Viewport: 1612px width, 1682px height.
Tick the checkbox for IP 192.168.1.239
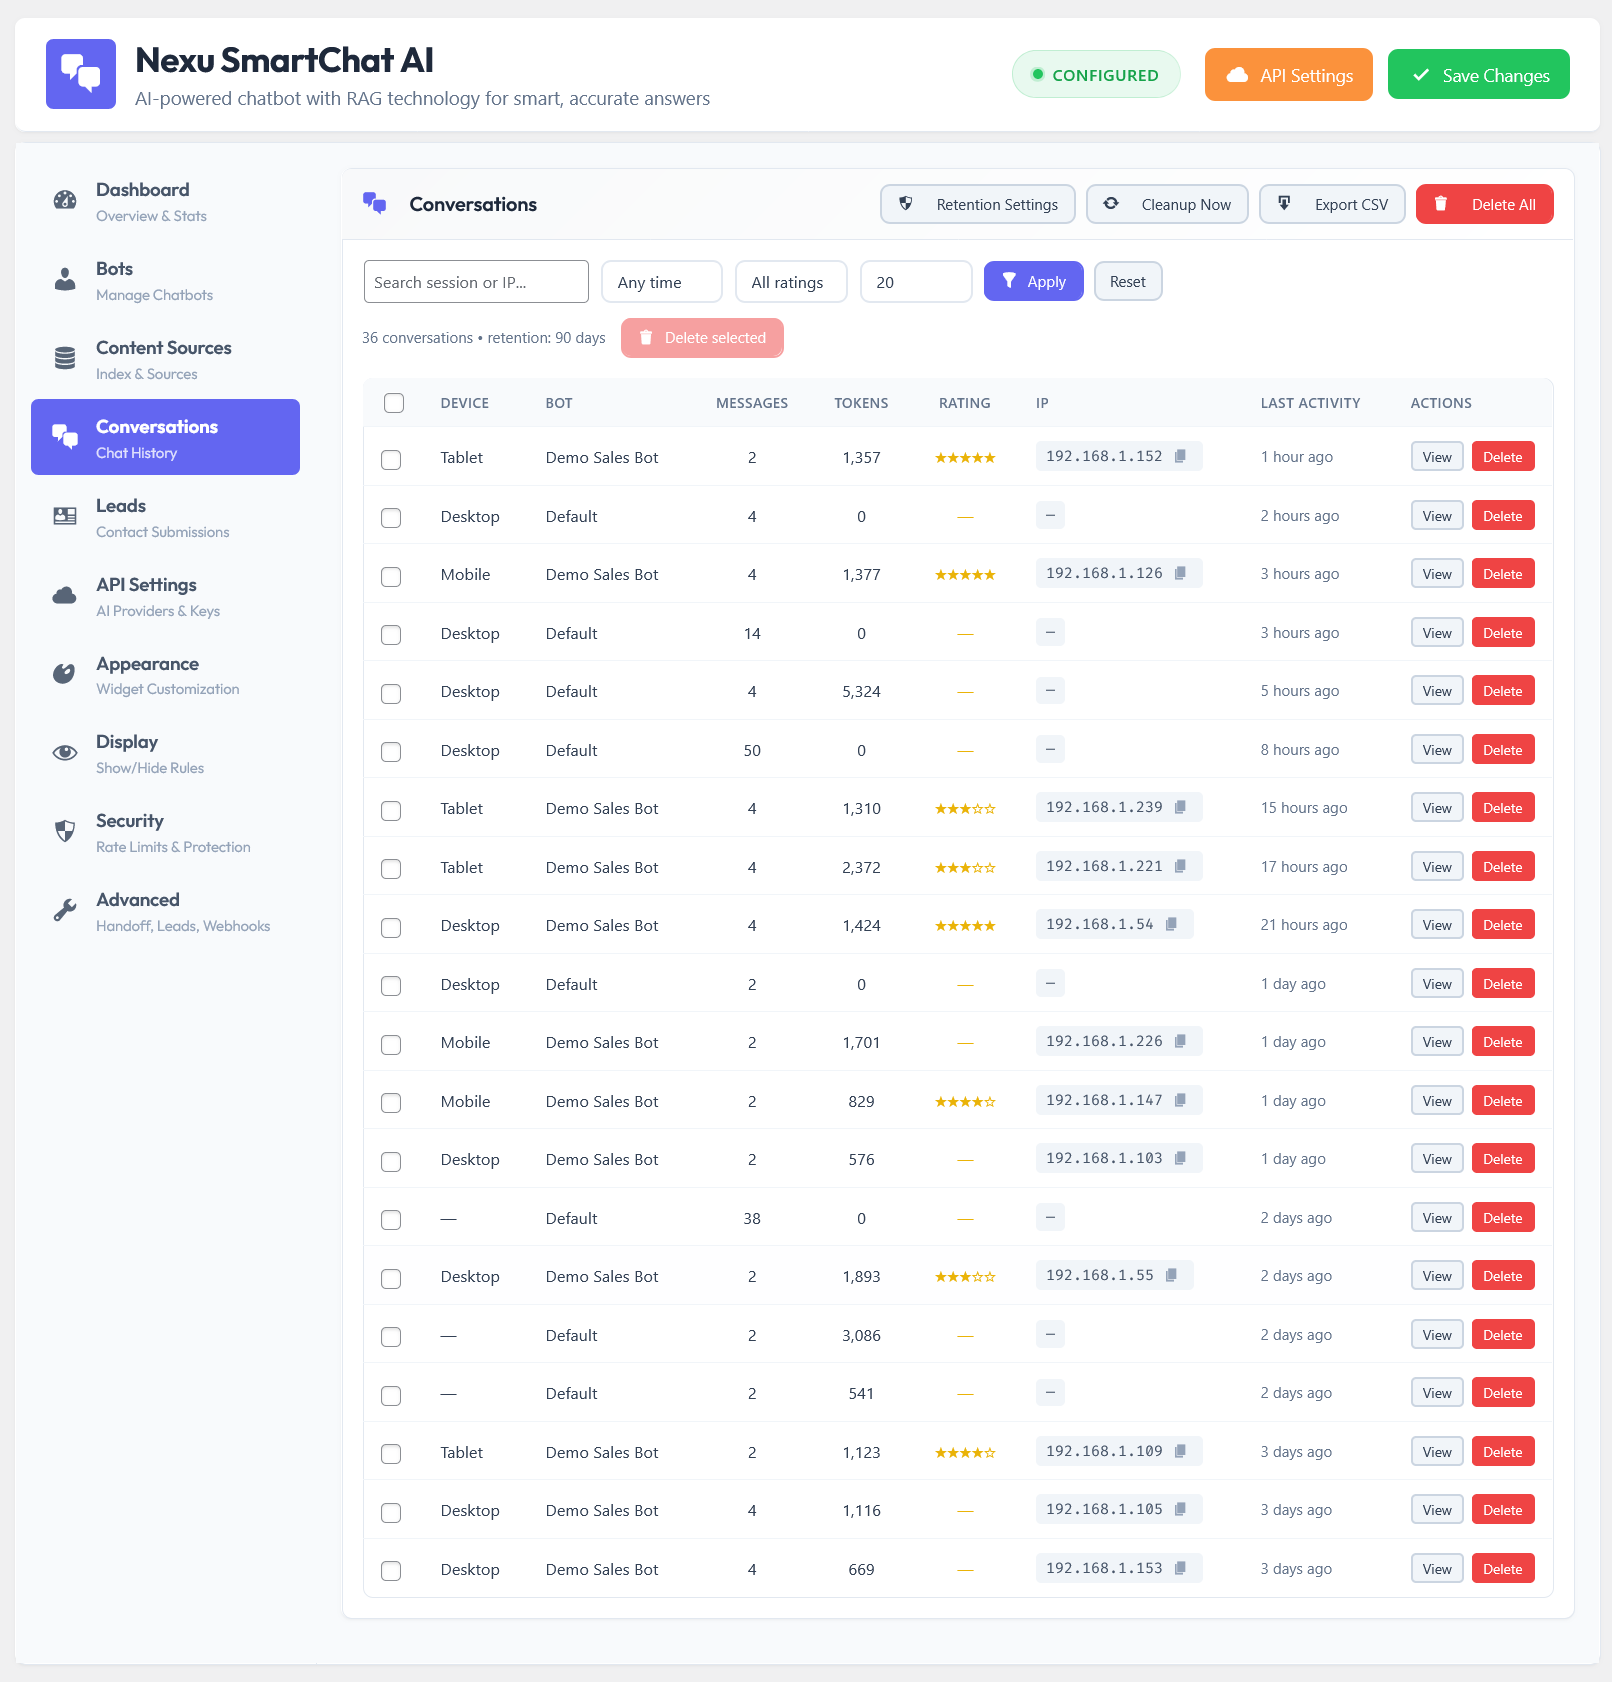click(x=391, y=811)
